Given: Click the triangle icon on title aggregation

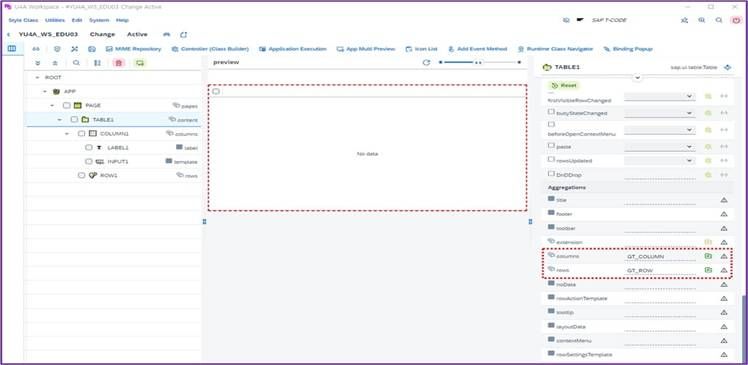Looking at the screenshot, I should pyautogui.click(x=724, y=200).
